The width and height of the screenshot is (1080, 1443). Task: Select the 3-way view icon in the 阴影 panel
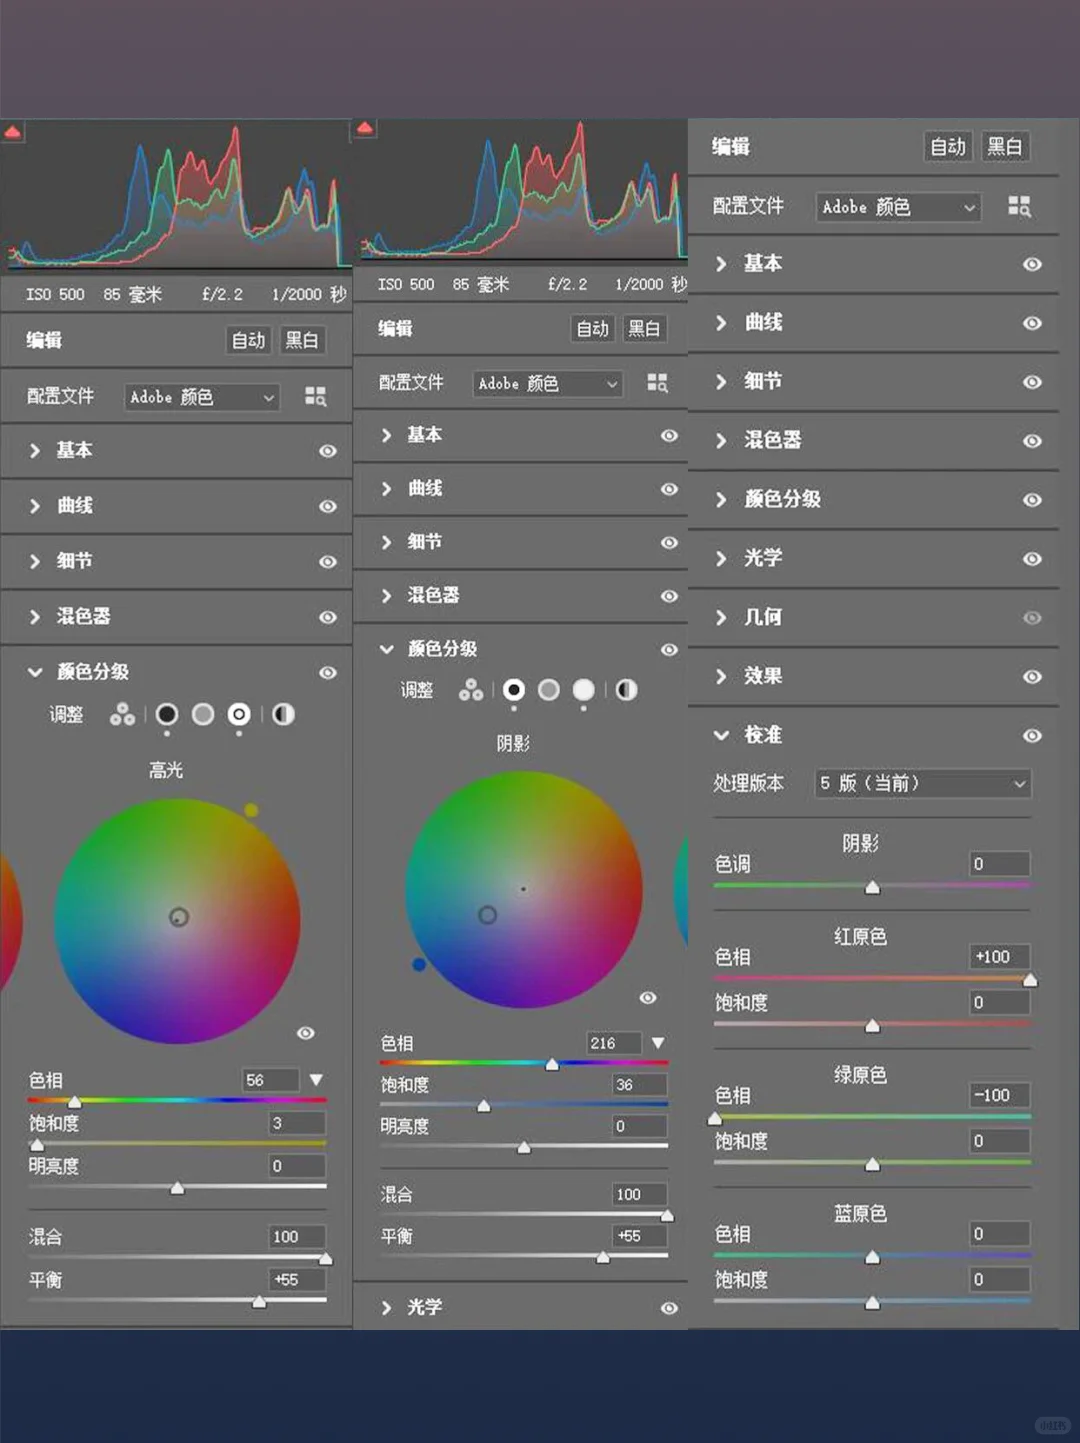click(470, 690)
